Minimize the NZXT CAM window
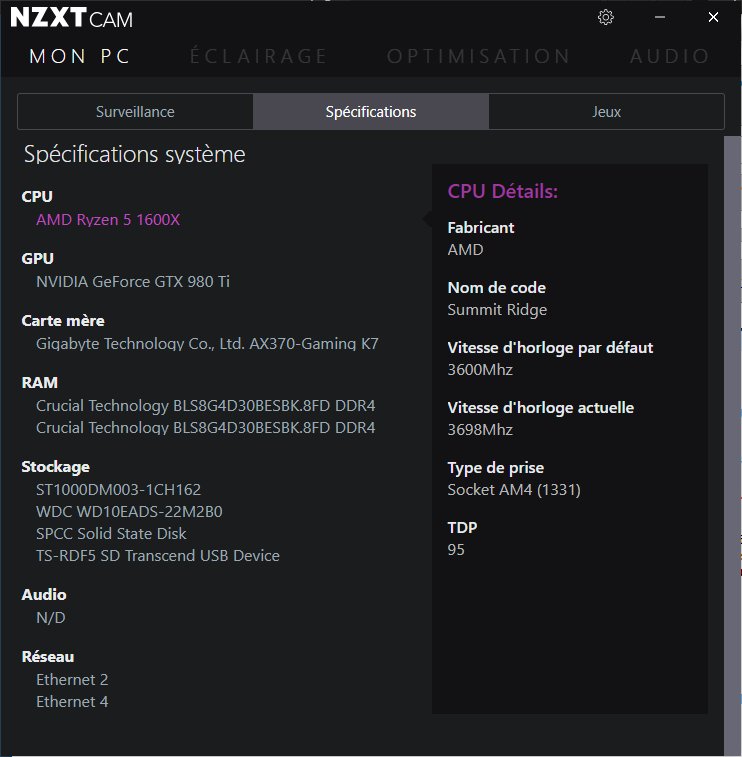This screenshot has height=757, width=742. pyautogui.click(x=659, y=17)
